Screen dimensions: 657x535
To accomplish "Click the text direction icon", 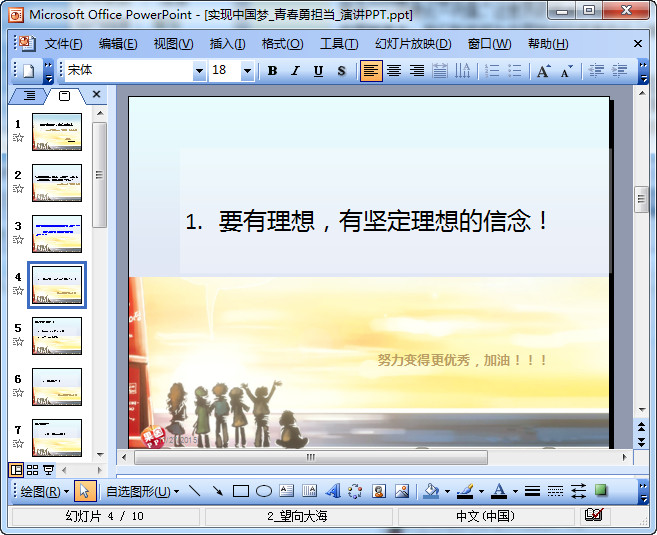I will 463,71.
